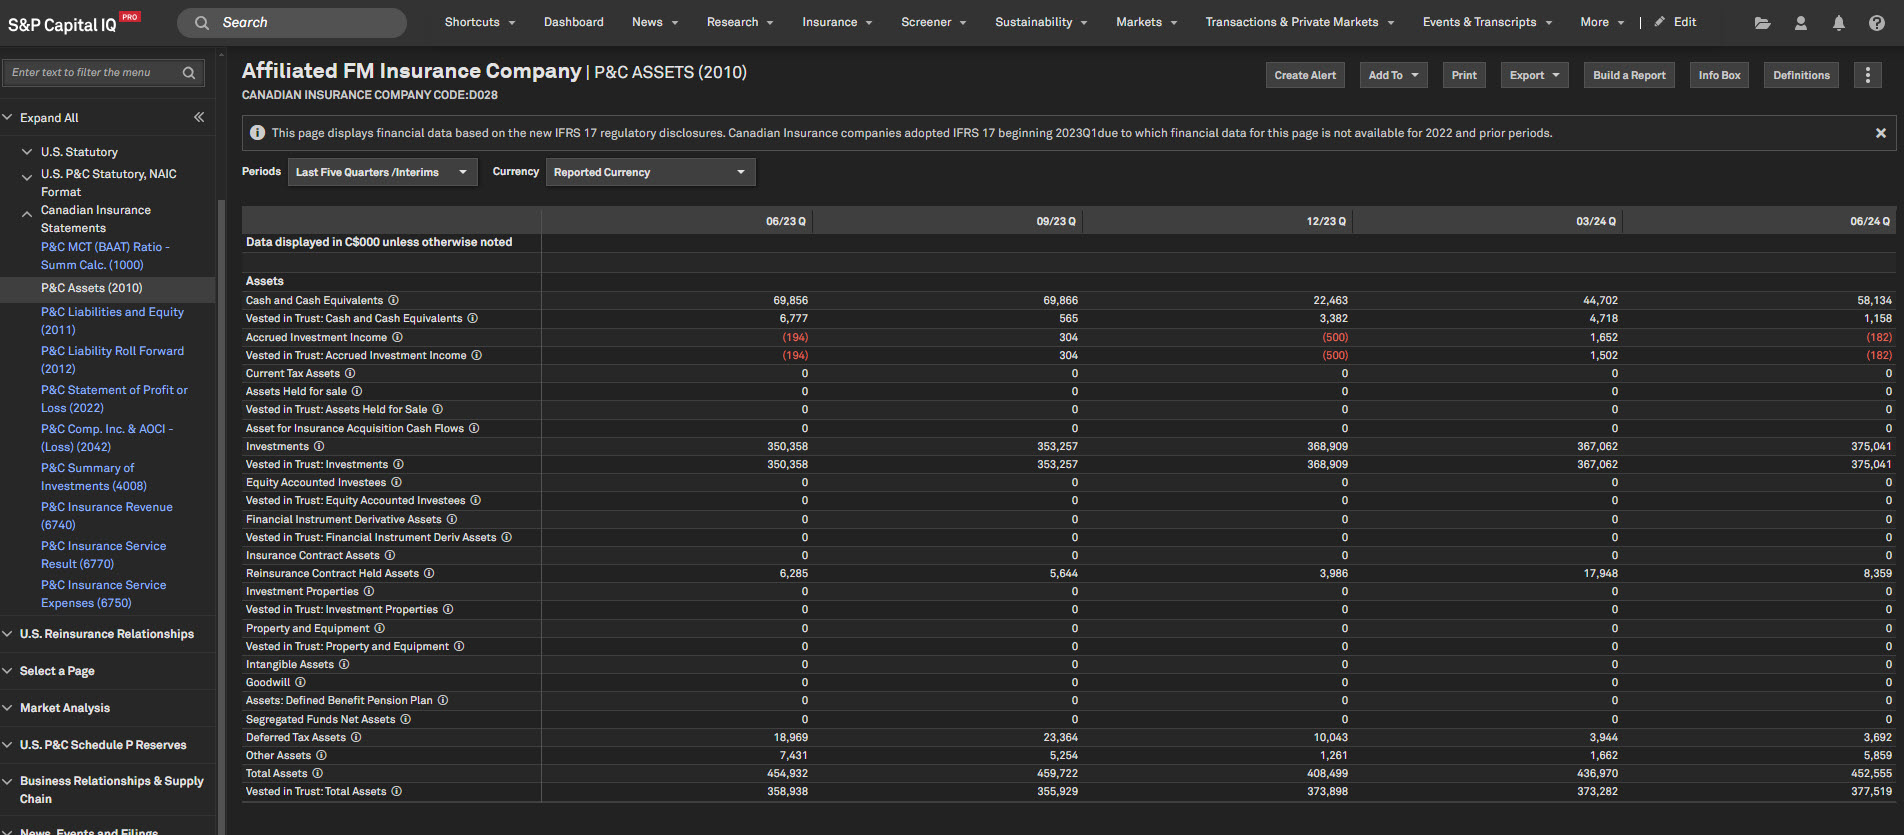
Task: Open P&C Insurance Revenue (6740)
Action: click(x=107, y=516)
